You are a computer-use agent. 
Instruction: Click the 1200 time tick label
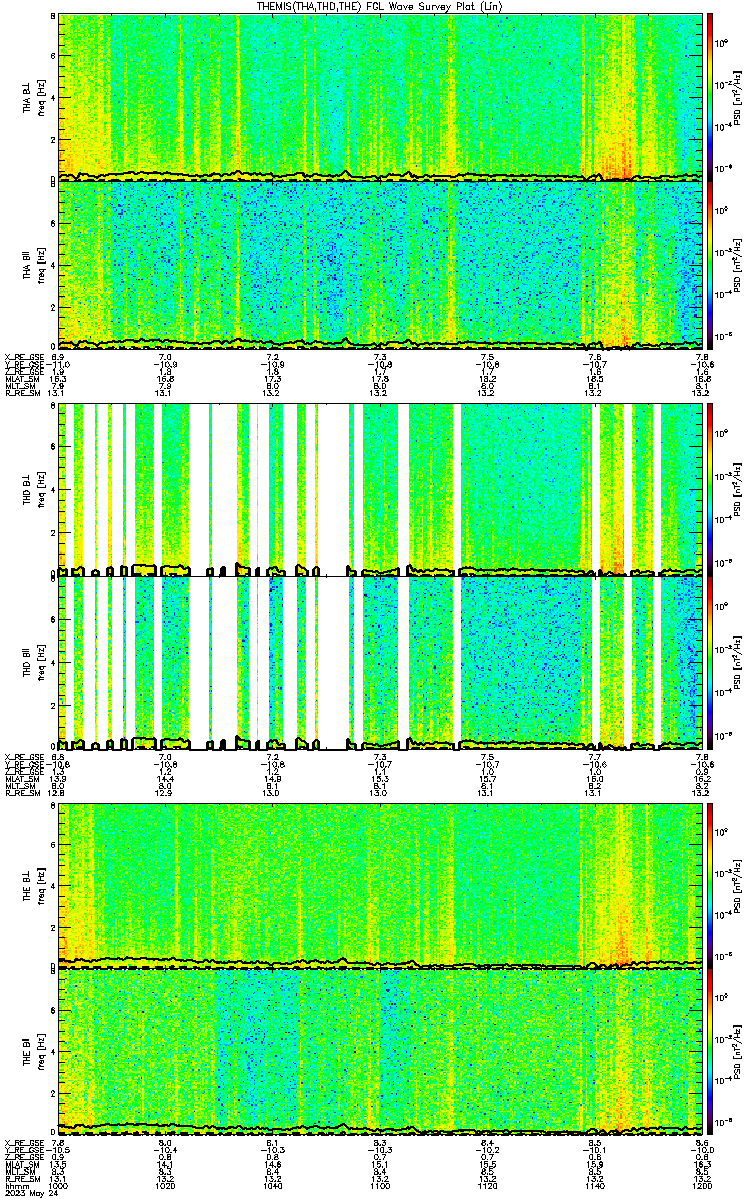coord(700,1185)
